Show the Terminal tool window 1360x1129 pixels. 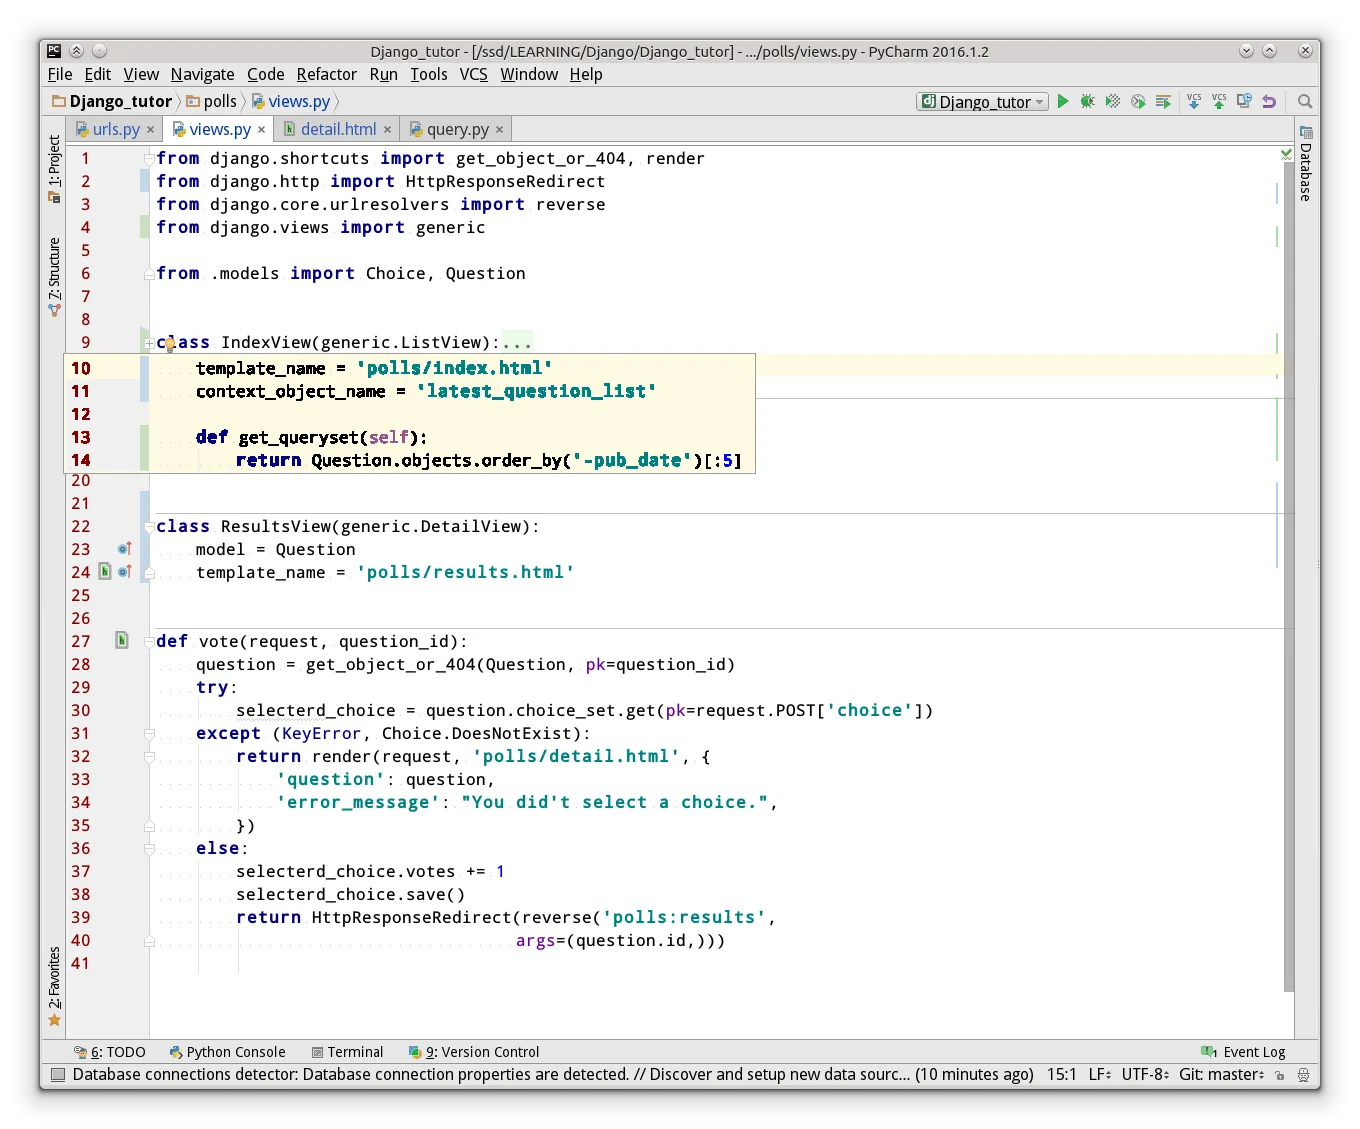point(348,1052)
